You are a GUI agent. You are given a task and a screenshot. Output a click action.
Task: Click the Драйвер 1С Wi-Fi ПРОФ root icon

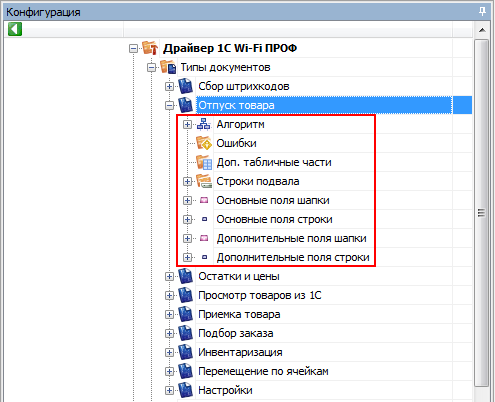tap(150, 48)
